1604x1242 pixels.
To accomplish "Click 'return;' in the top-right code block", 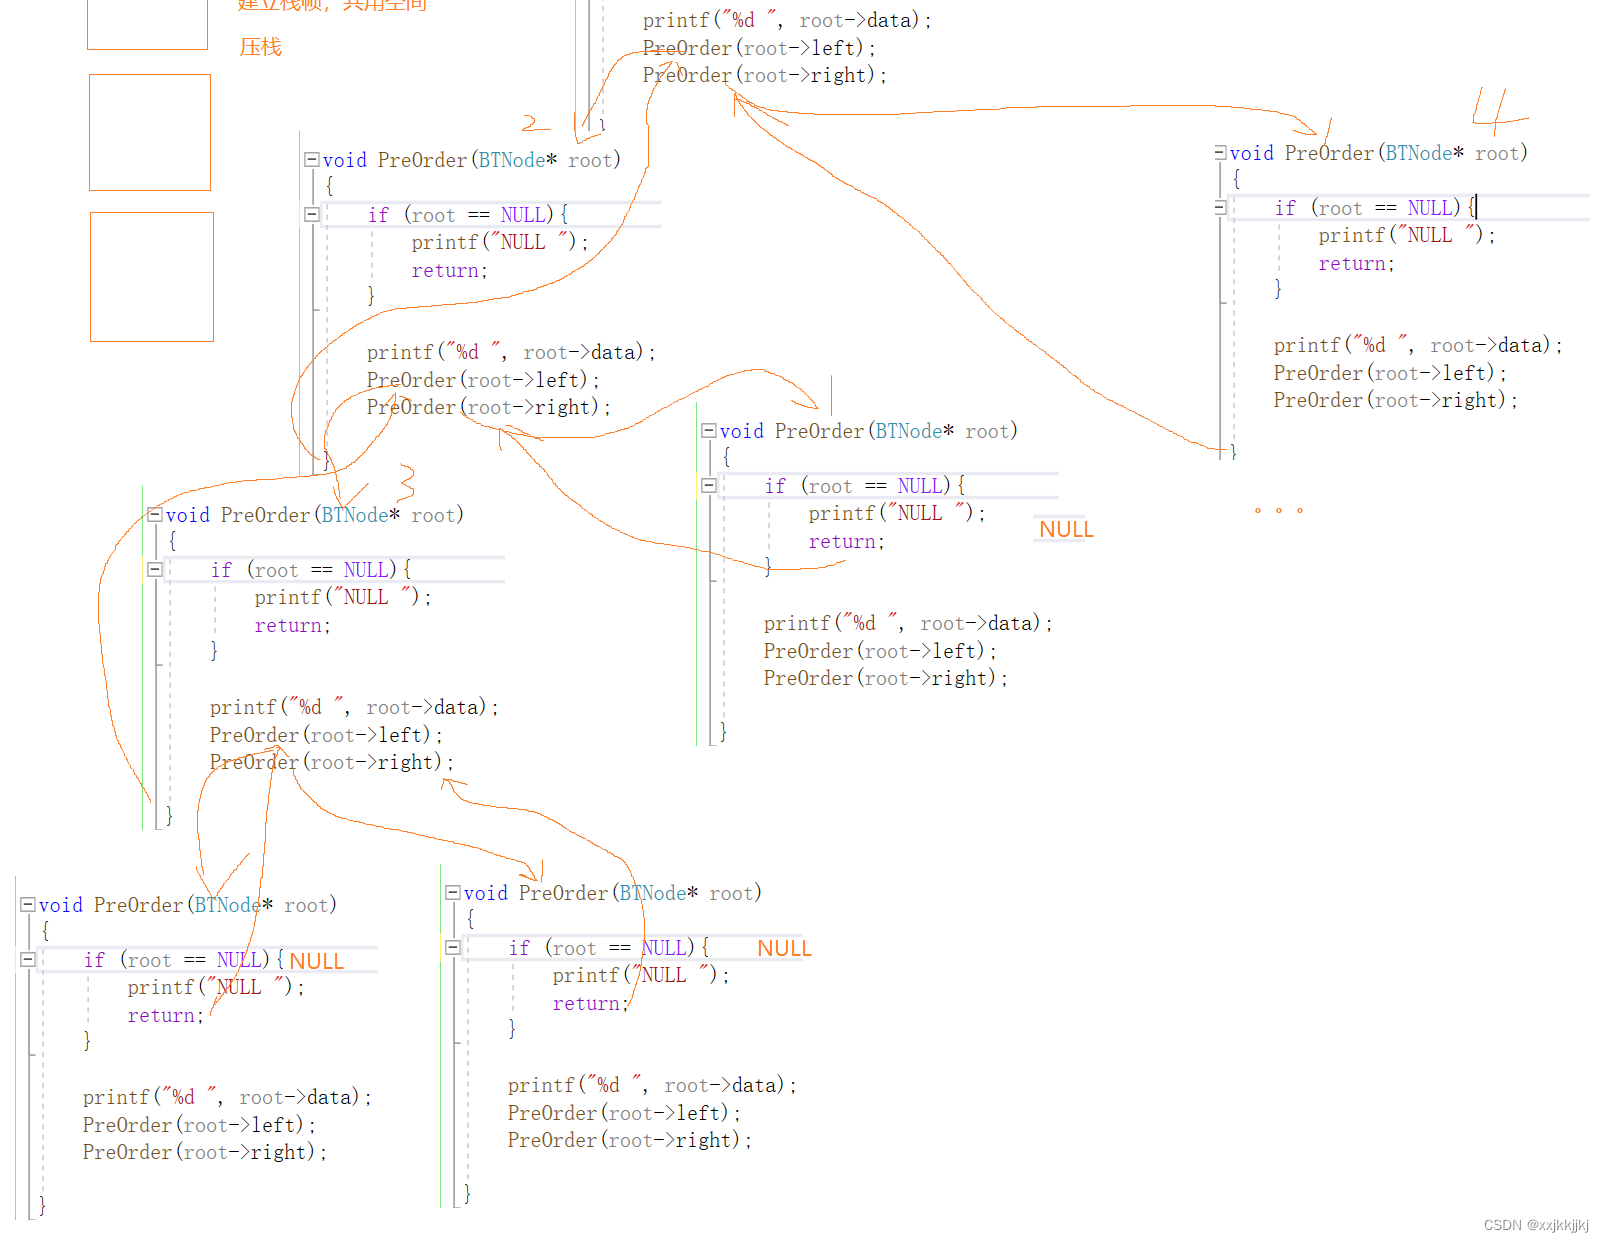I will click(x=1357, y=263).
